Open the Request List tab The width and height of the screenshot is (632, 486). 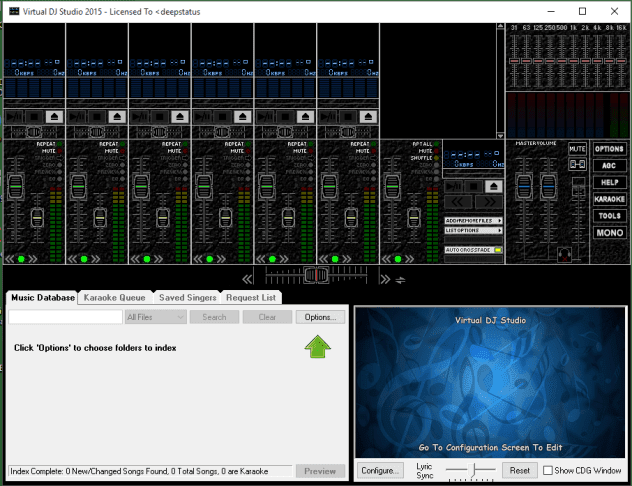(x=251, y=298)
